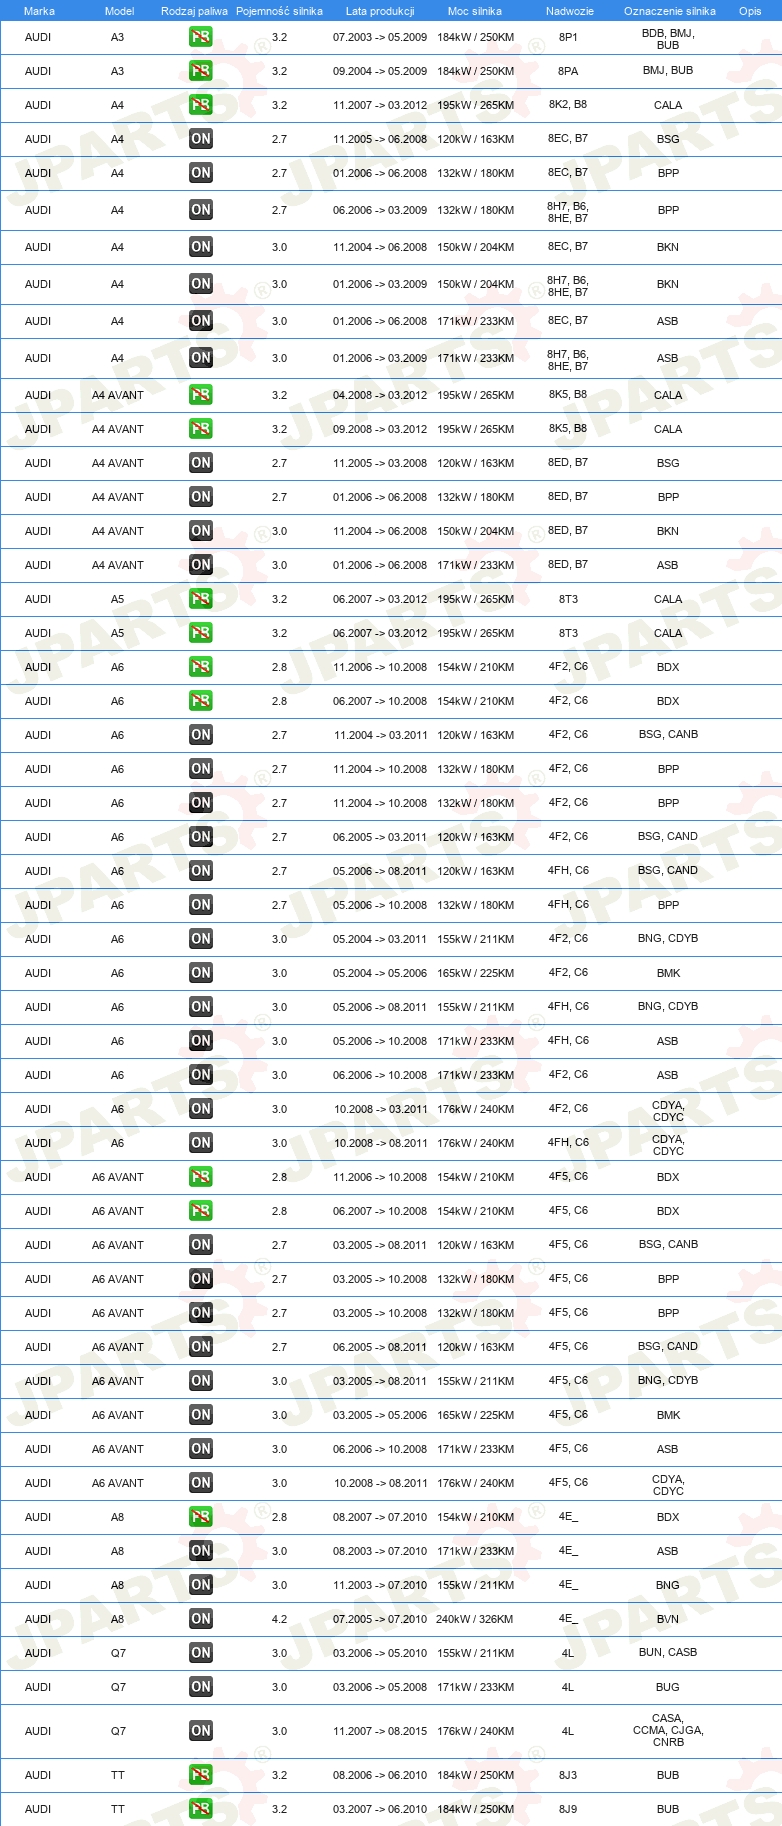Click the ON diesel icon in A4 8EC BSG row
This screenshot has width=782, height=1826.
[x=201, y=139]
